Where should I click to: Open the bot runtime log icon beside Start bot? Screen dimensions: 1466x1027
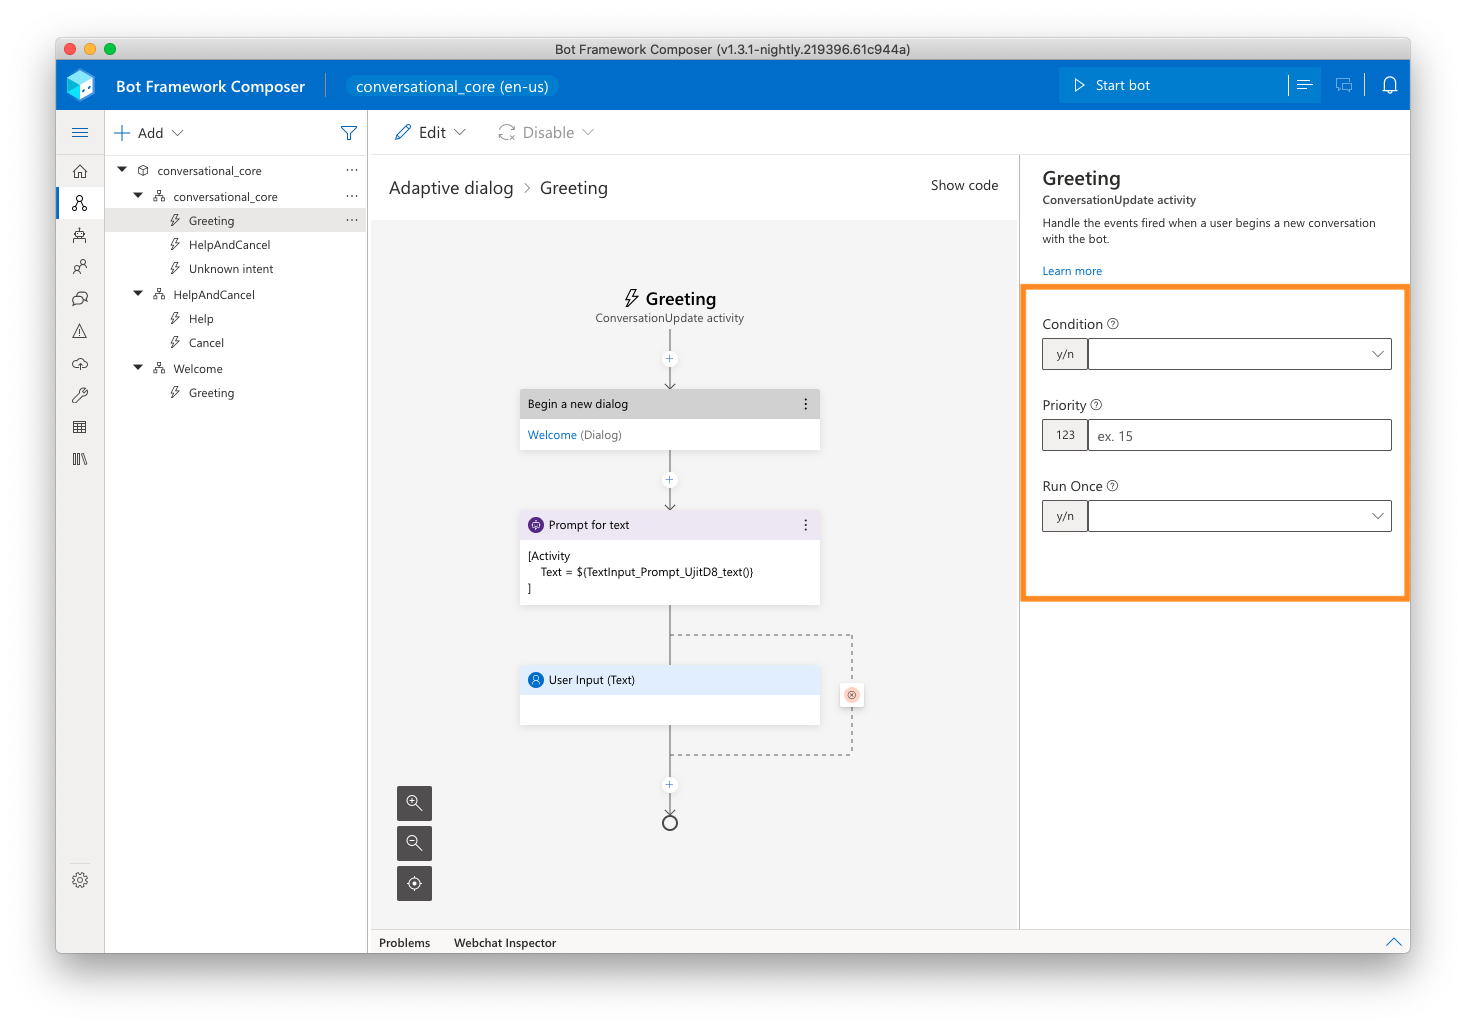tap(1305, 85)
